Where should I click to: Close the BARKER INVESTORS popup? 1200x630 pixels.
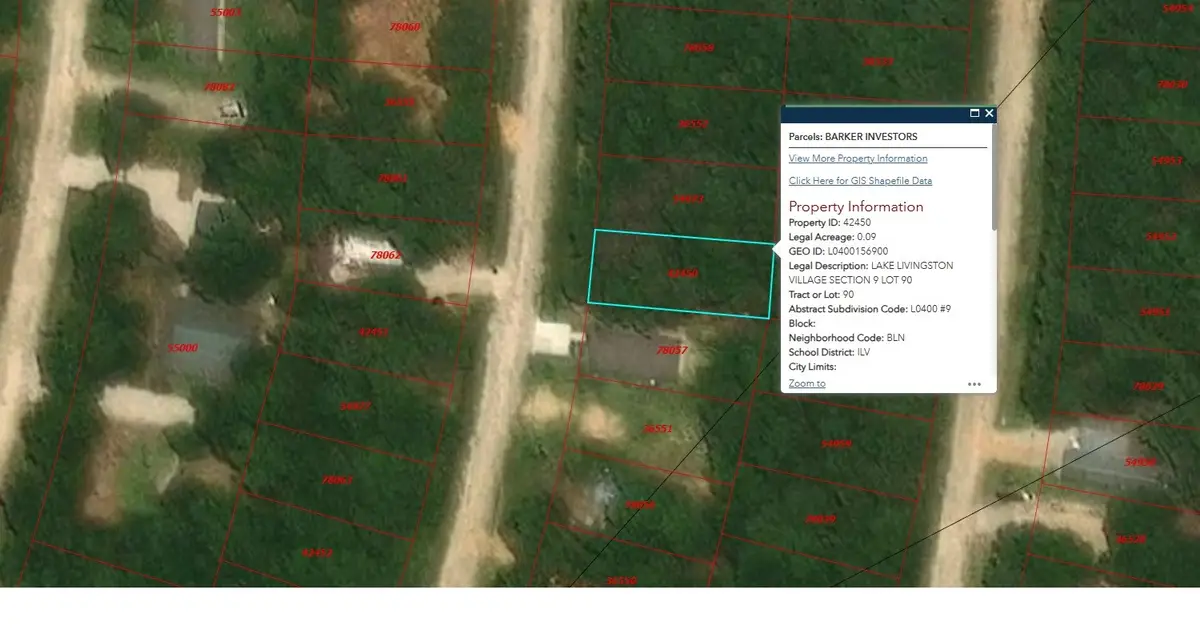(989, 114)
